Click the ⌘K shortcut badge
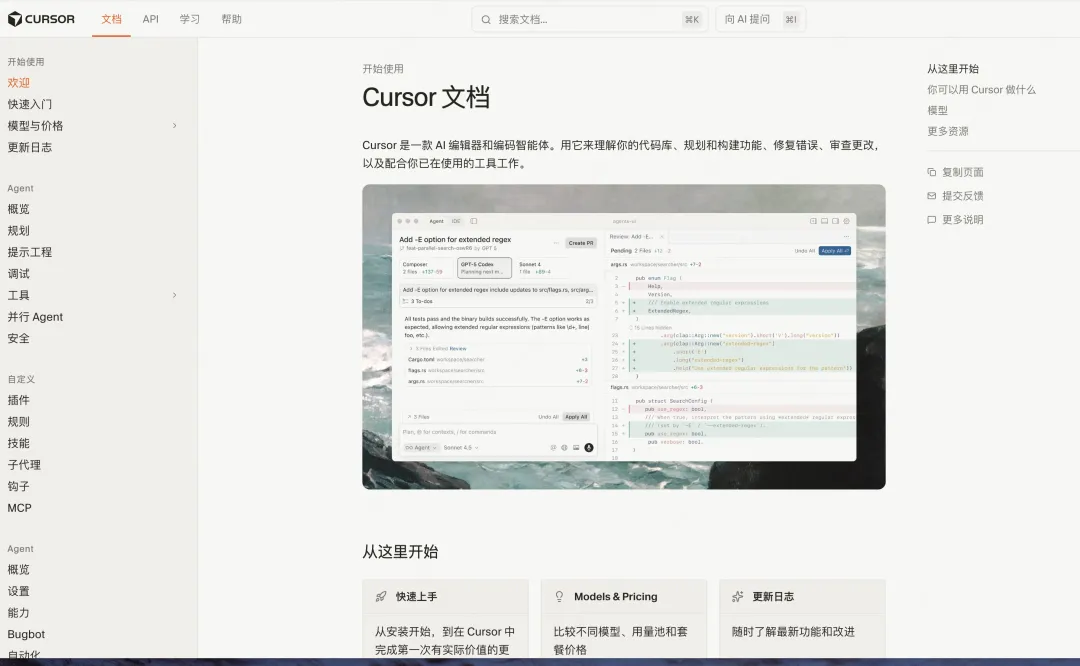 [692, 19]
